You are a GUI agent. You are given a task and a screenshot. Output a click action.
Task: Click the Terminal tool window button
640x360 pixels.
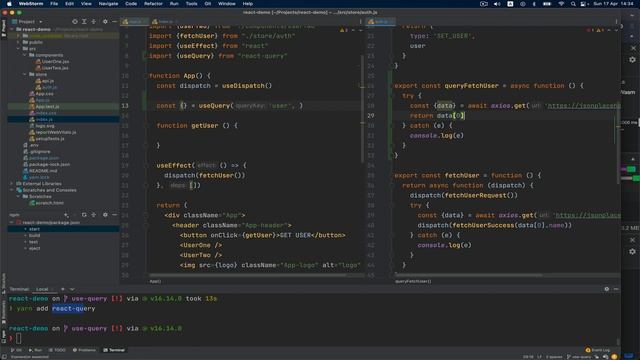tap(114, 350)
